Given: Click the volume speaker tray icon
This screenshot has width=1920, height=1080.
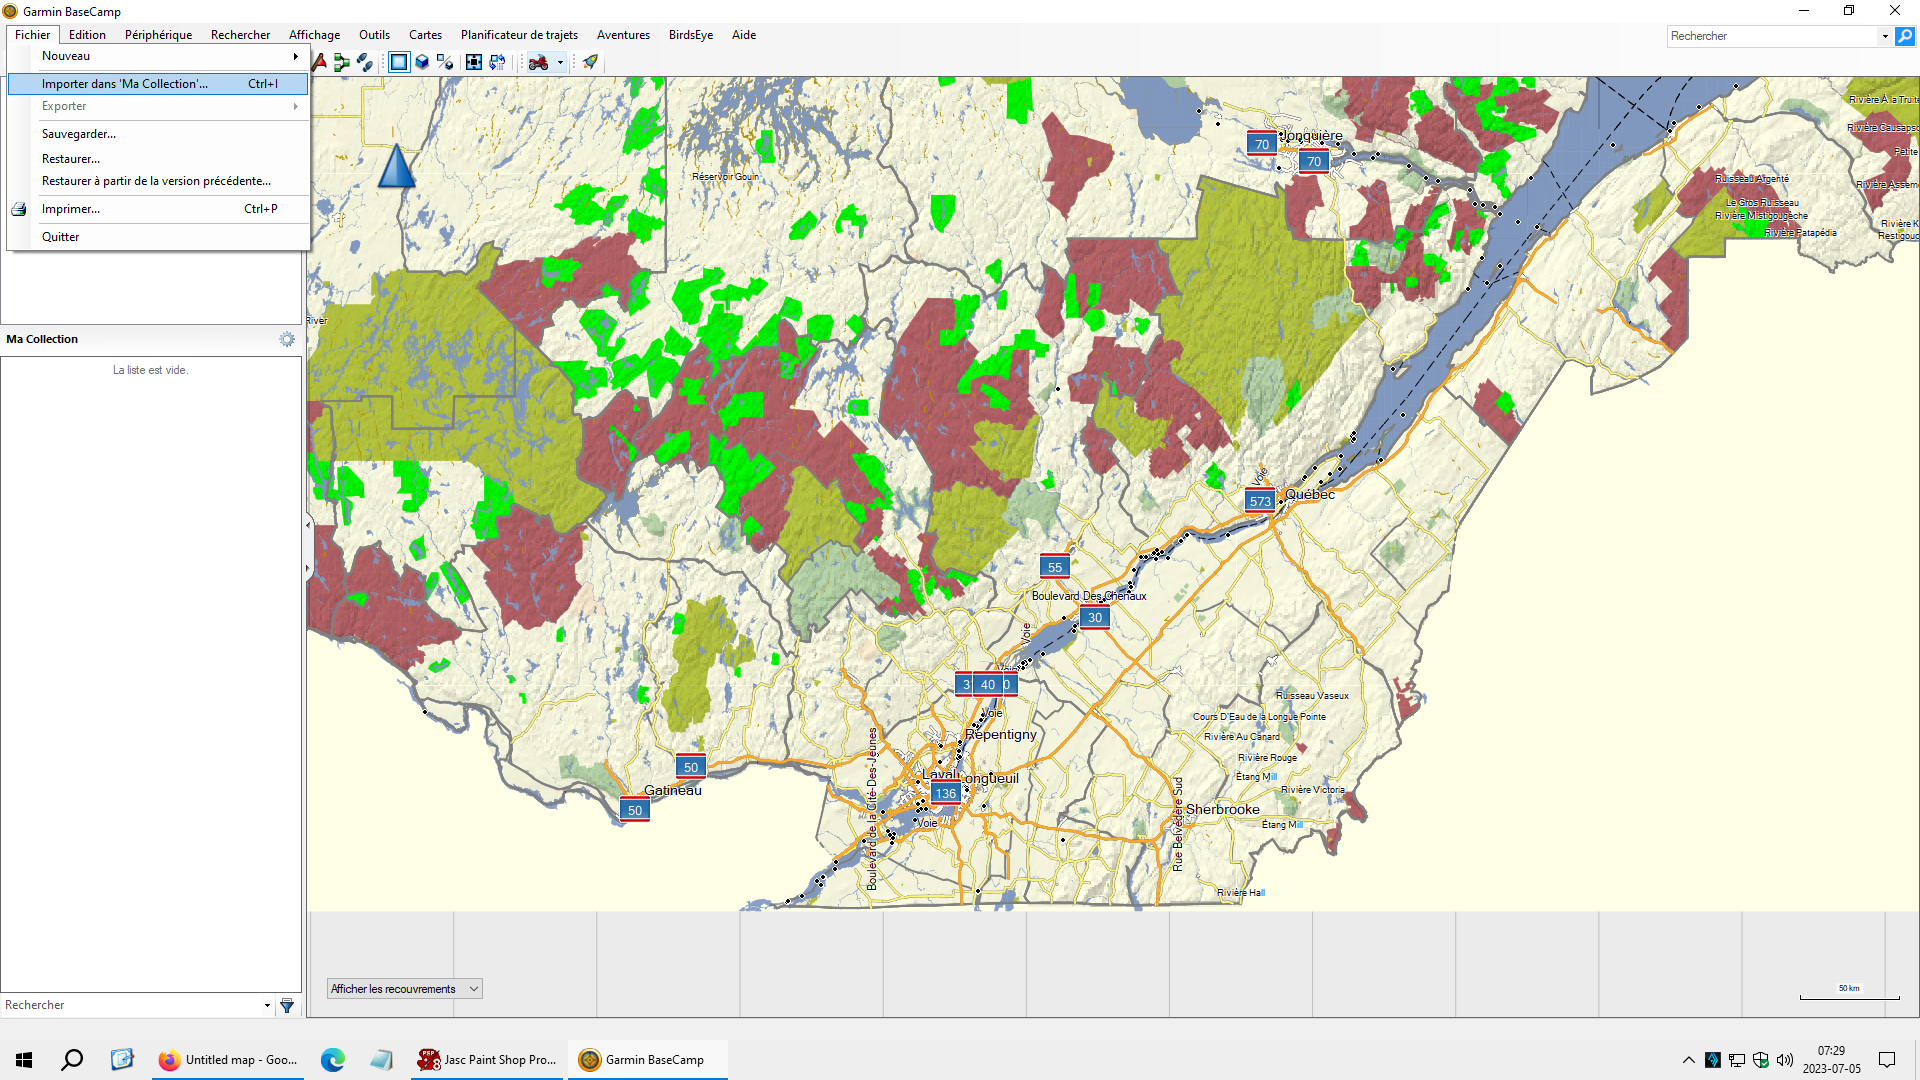Looking at the screenshot, I should pos(1785,1060).
